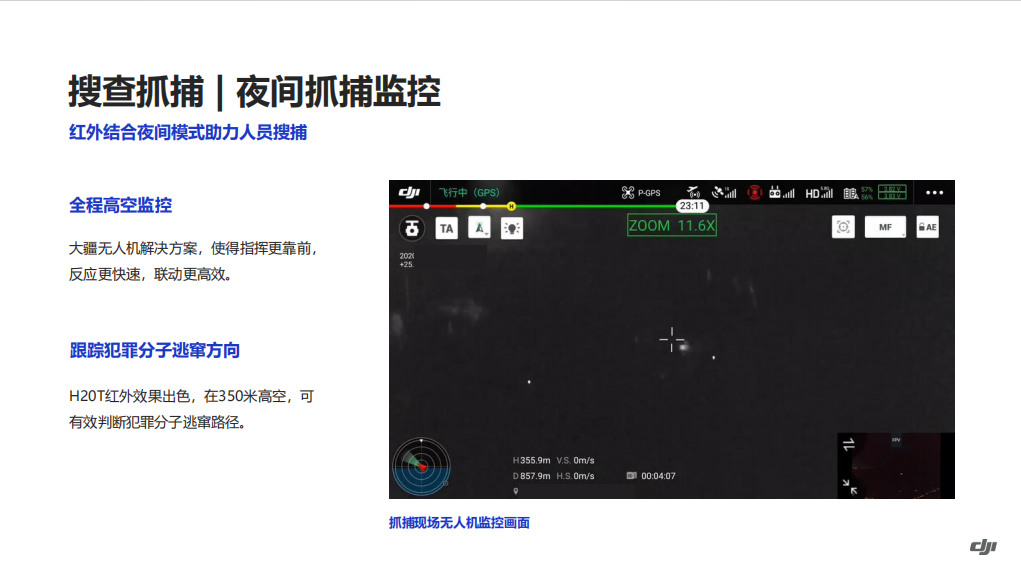Open the P-GPS flight mode indicator

(x=641, y=192)
